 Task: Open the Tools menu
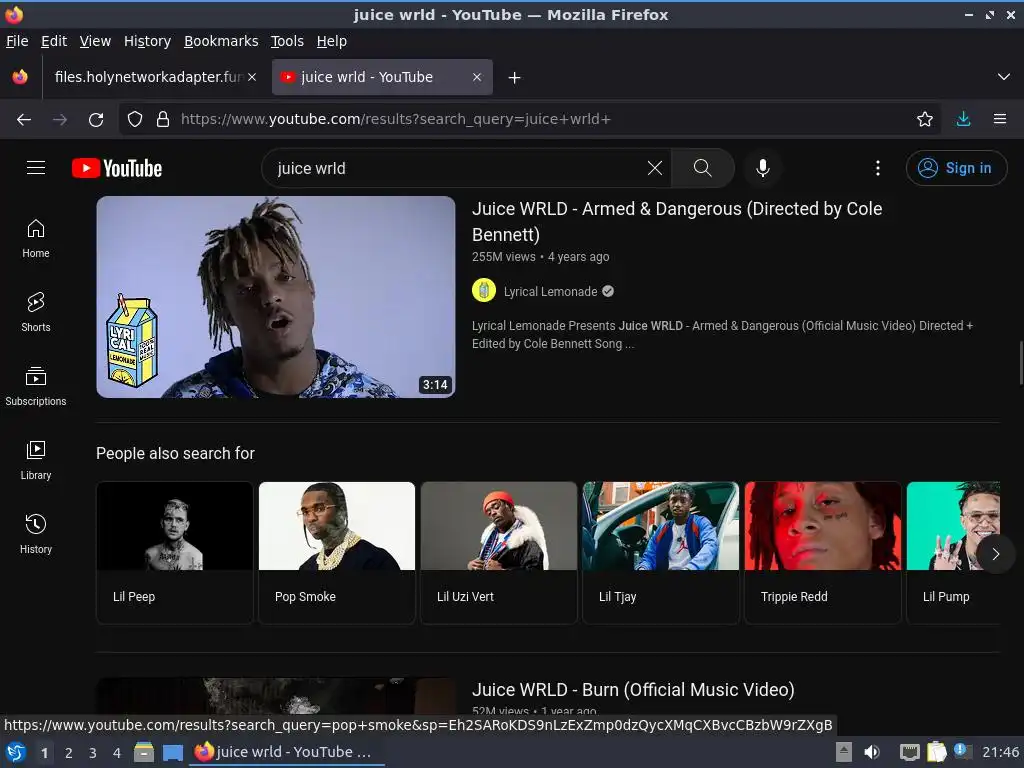[x=287, y=41]
